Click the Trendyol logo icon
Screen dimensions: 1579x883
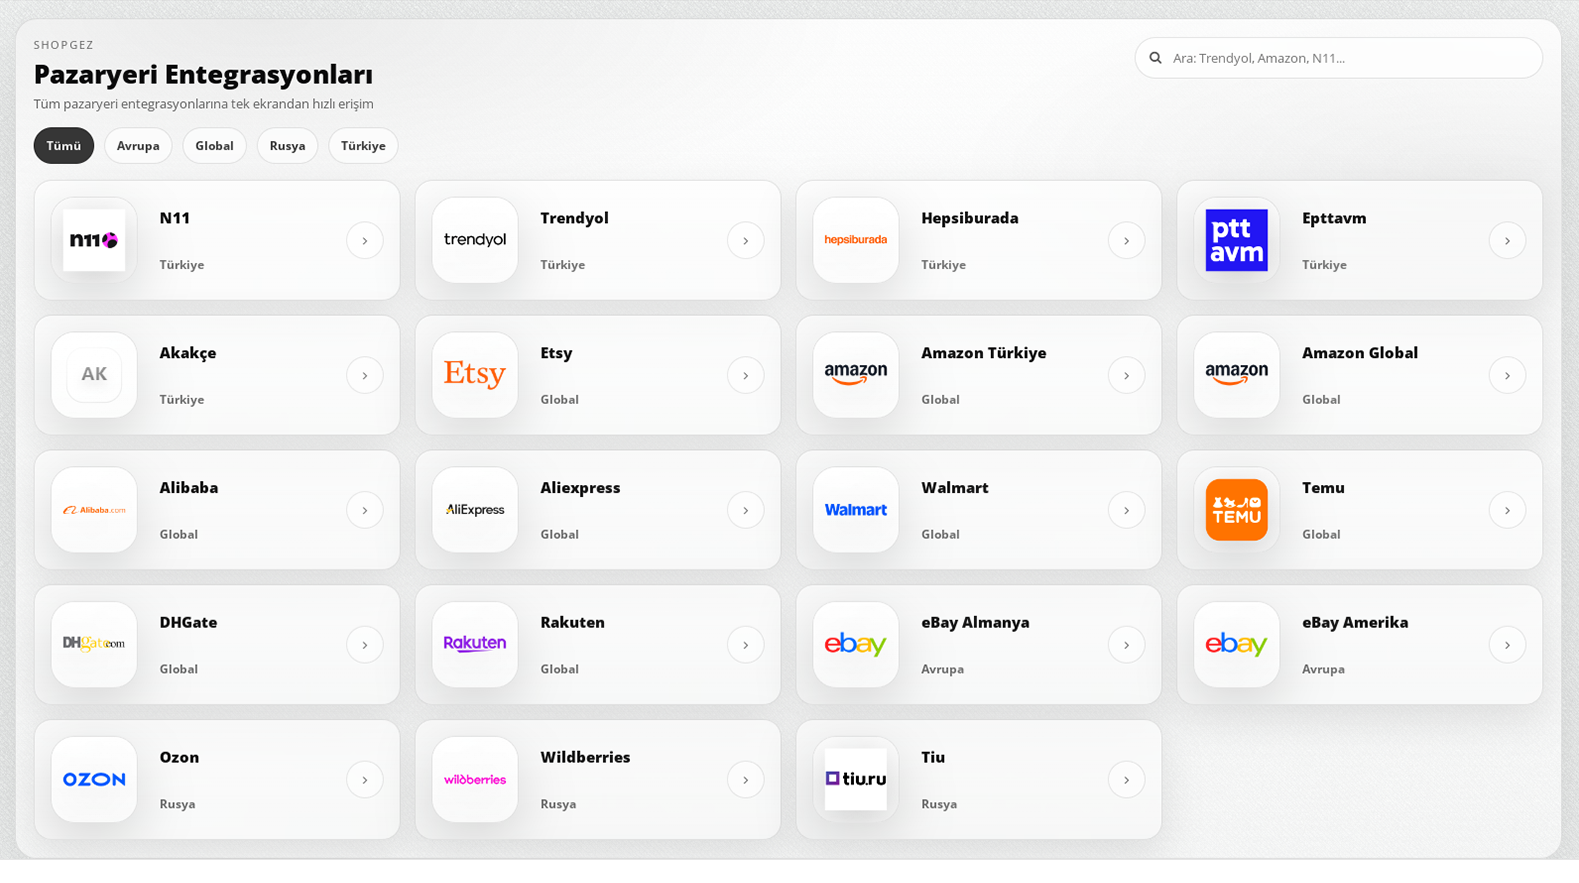point(475,240)
